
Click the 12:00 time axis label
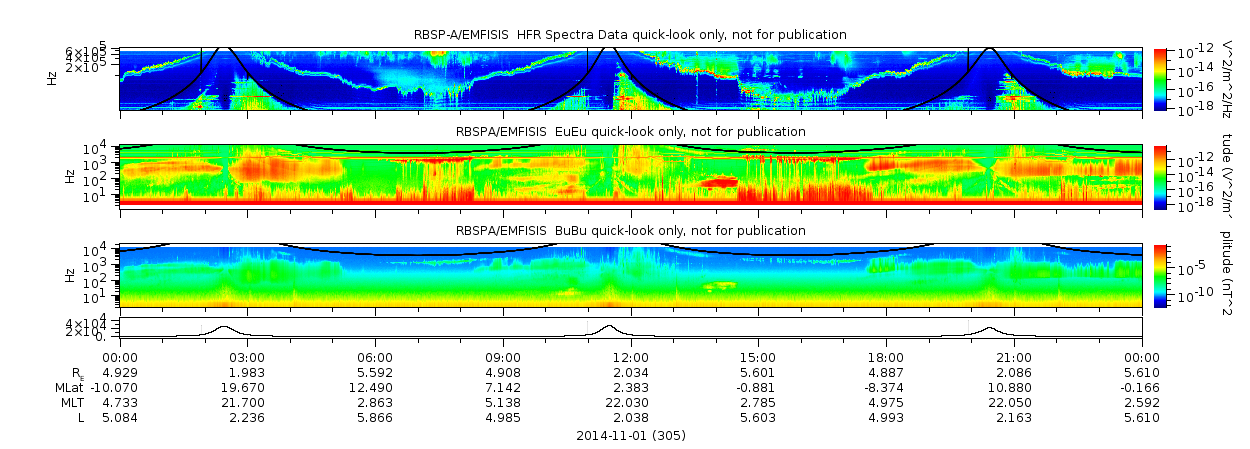[x=631, y=359]
